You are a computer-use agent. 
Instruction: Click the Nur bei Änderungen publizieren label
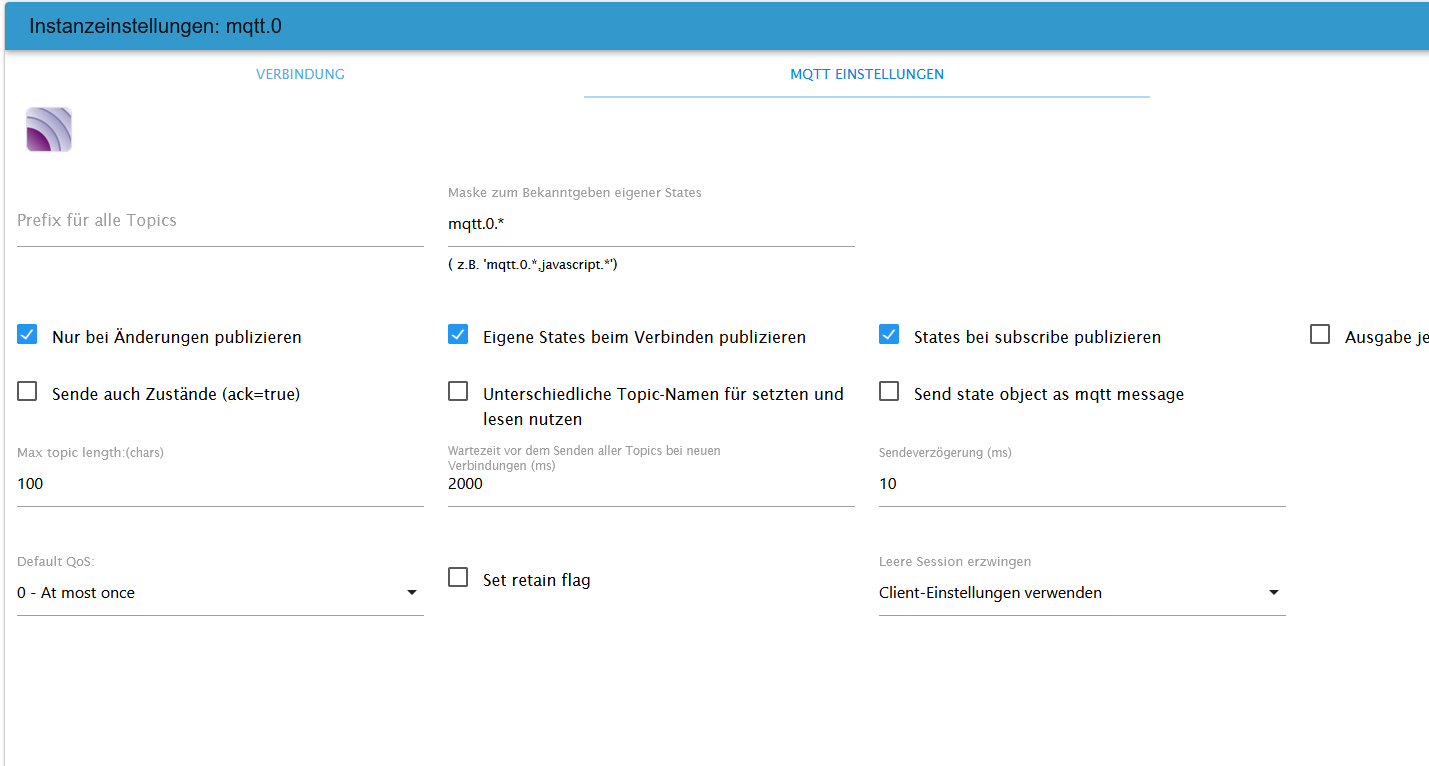pos(177,338)
